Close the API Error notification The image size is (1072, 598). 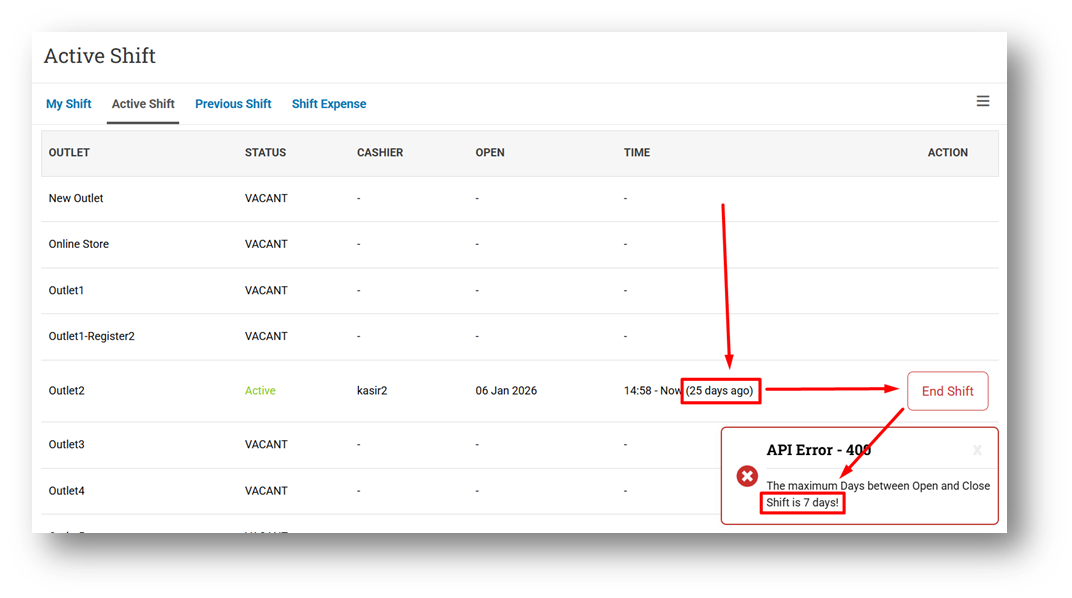(x=977, y=450)
